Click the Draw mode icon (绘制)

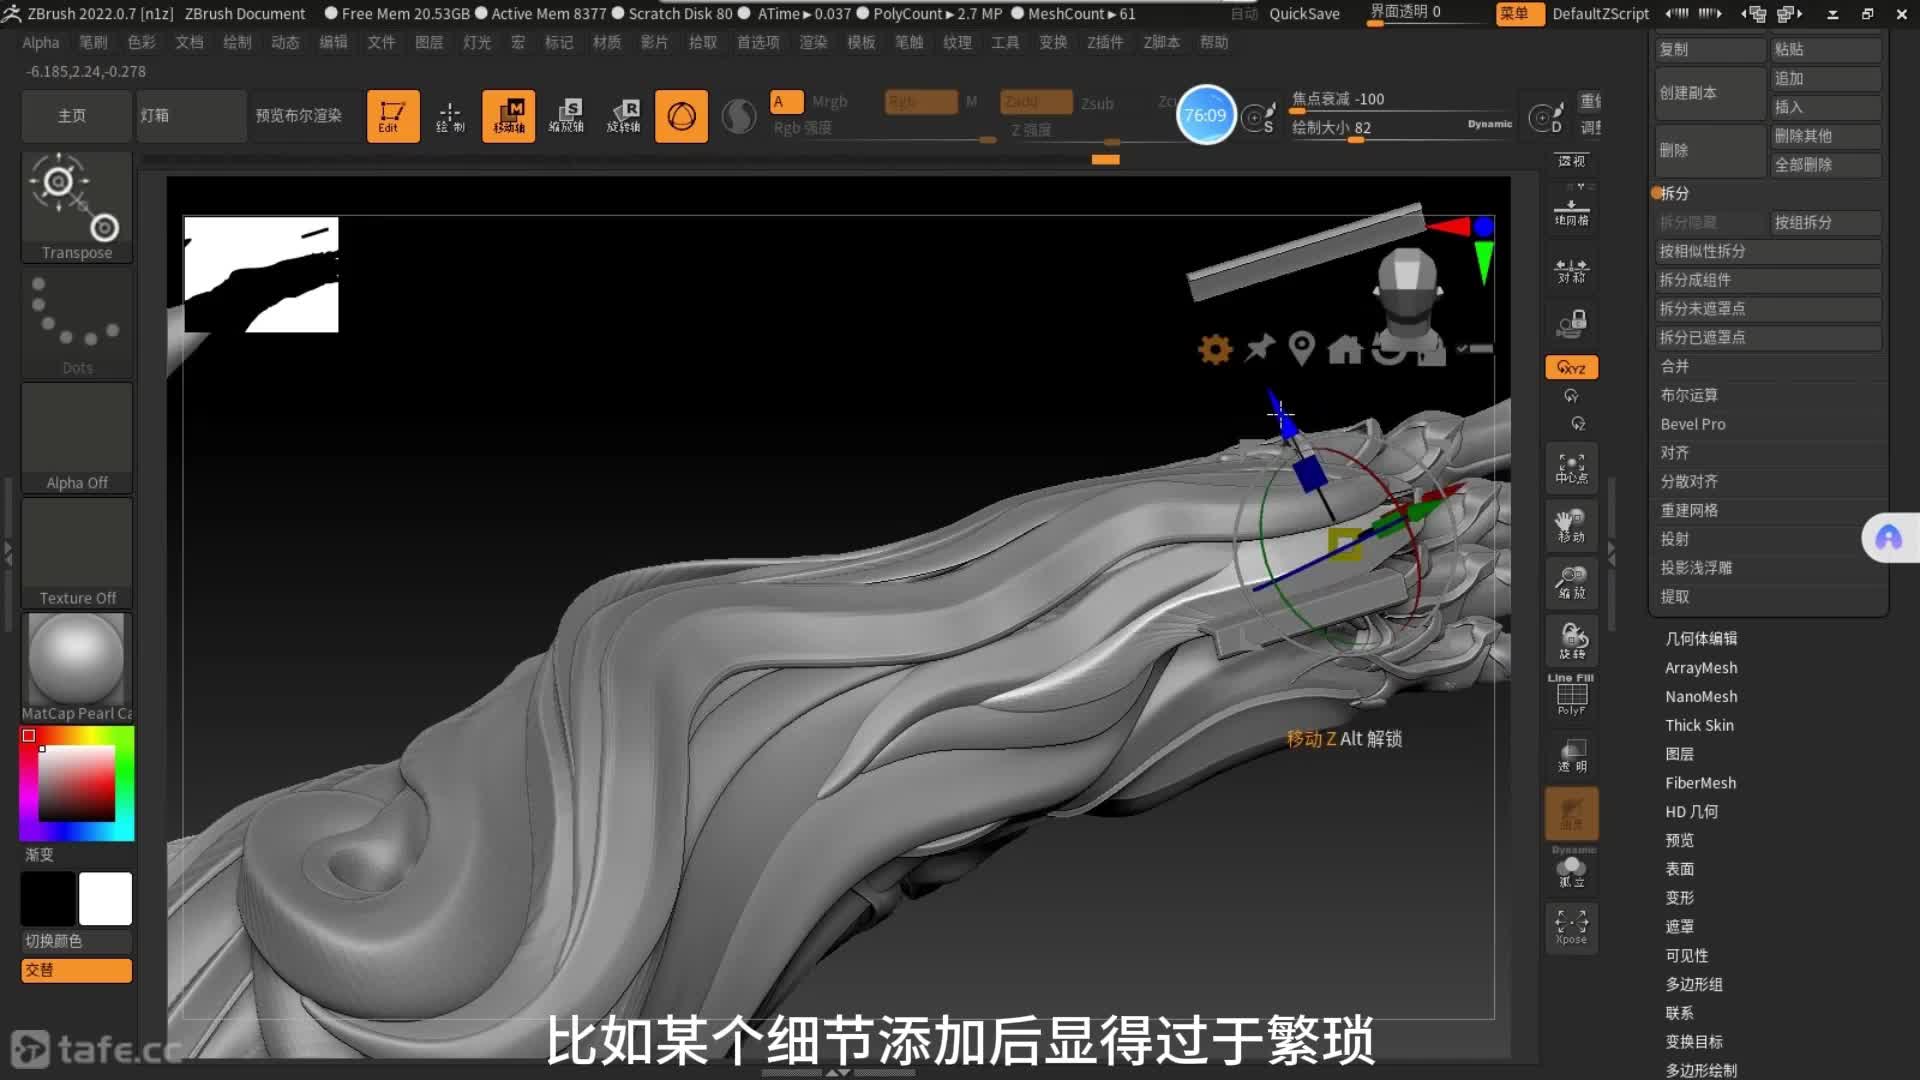[450, 116]
